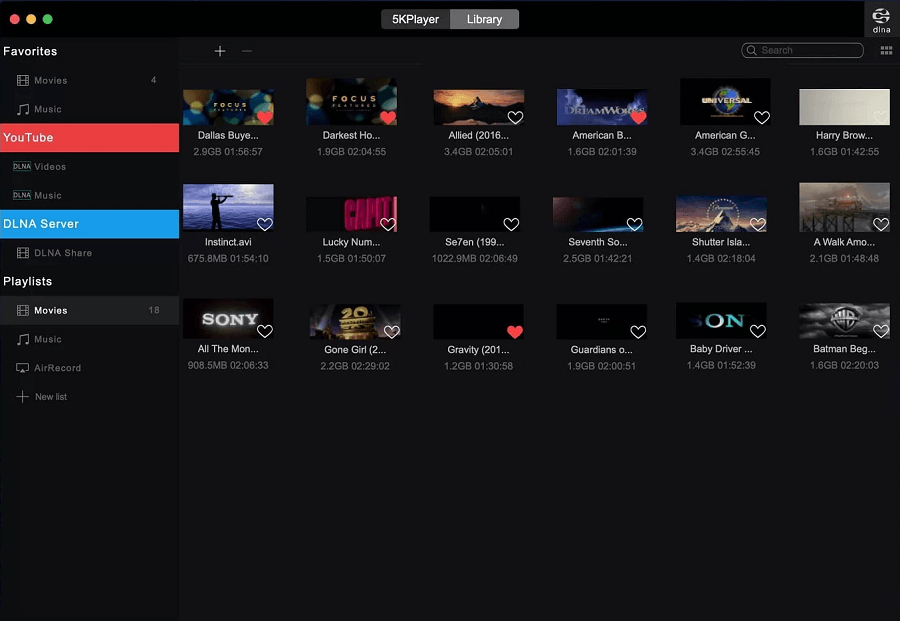Open the Dallas Buyers Focus Features thumbnail
Screen dimensions: 900x621
(x=228, y=107)
